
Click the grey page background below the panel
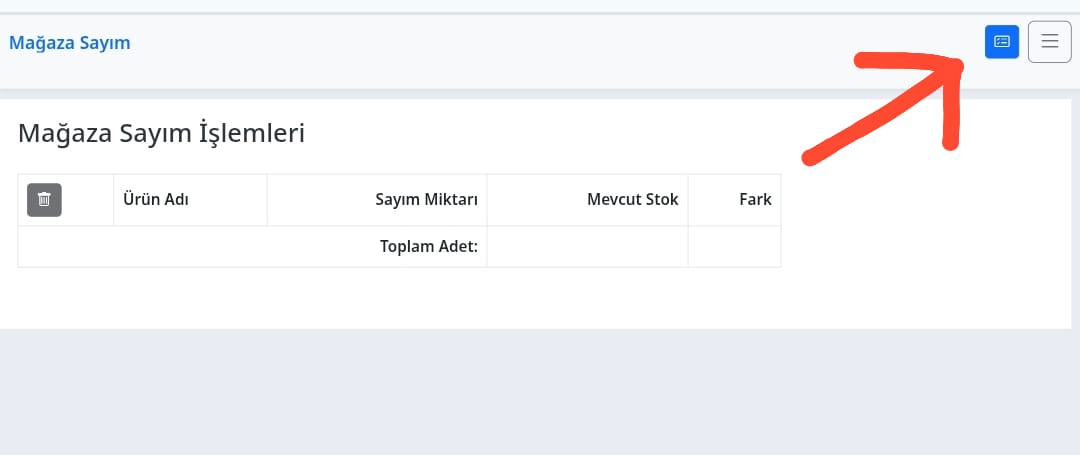coord(540,392)
